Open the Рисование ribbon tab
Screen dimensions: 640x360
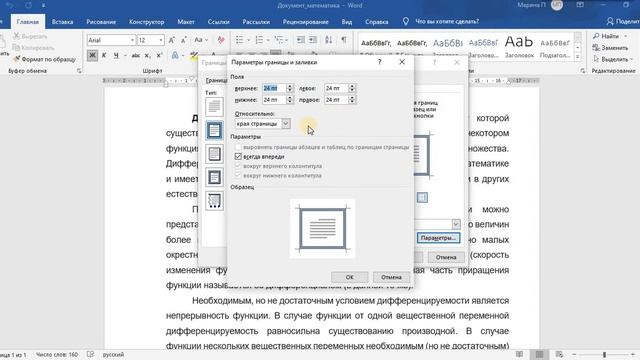[101, 22]
